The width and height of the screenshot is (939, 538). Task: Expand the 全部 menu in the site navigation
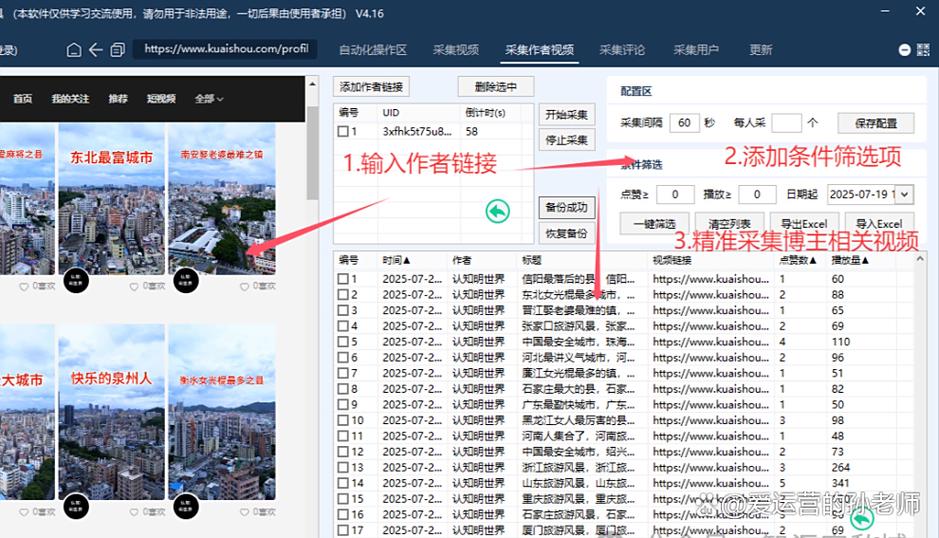click(209, 99)
